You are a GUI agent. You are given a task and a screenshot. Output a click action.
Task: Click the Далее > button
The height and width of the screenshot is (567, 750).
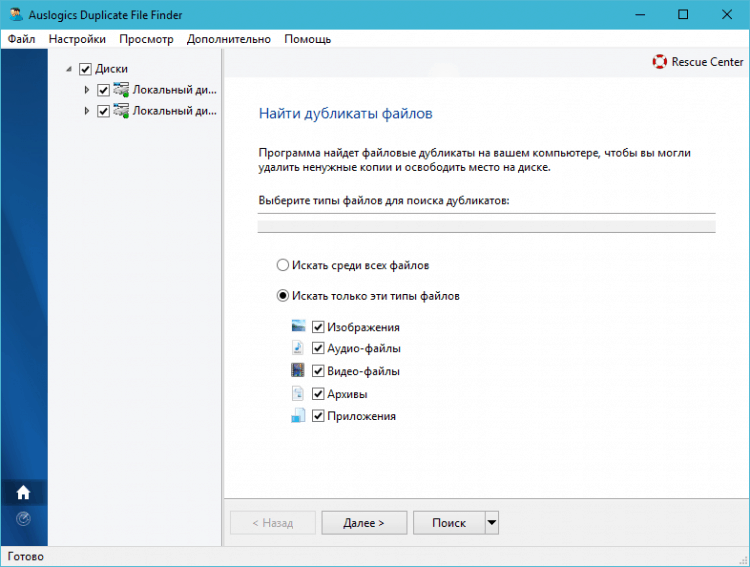click(364, 523)
